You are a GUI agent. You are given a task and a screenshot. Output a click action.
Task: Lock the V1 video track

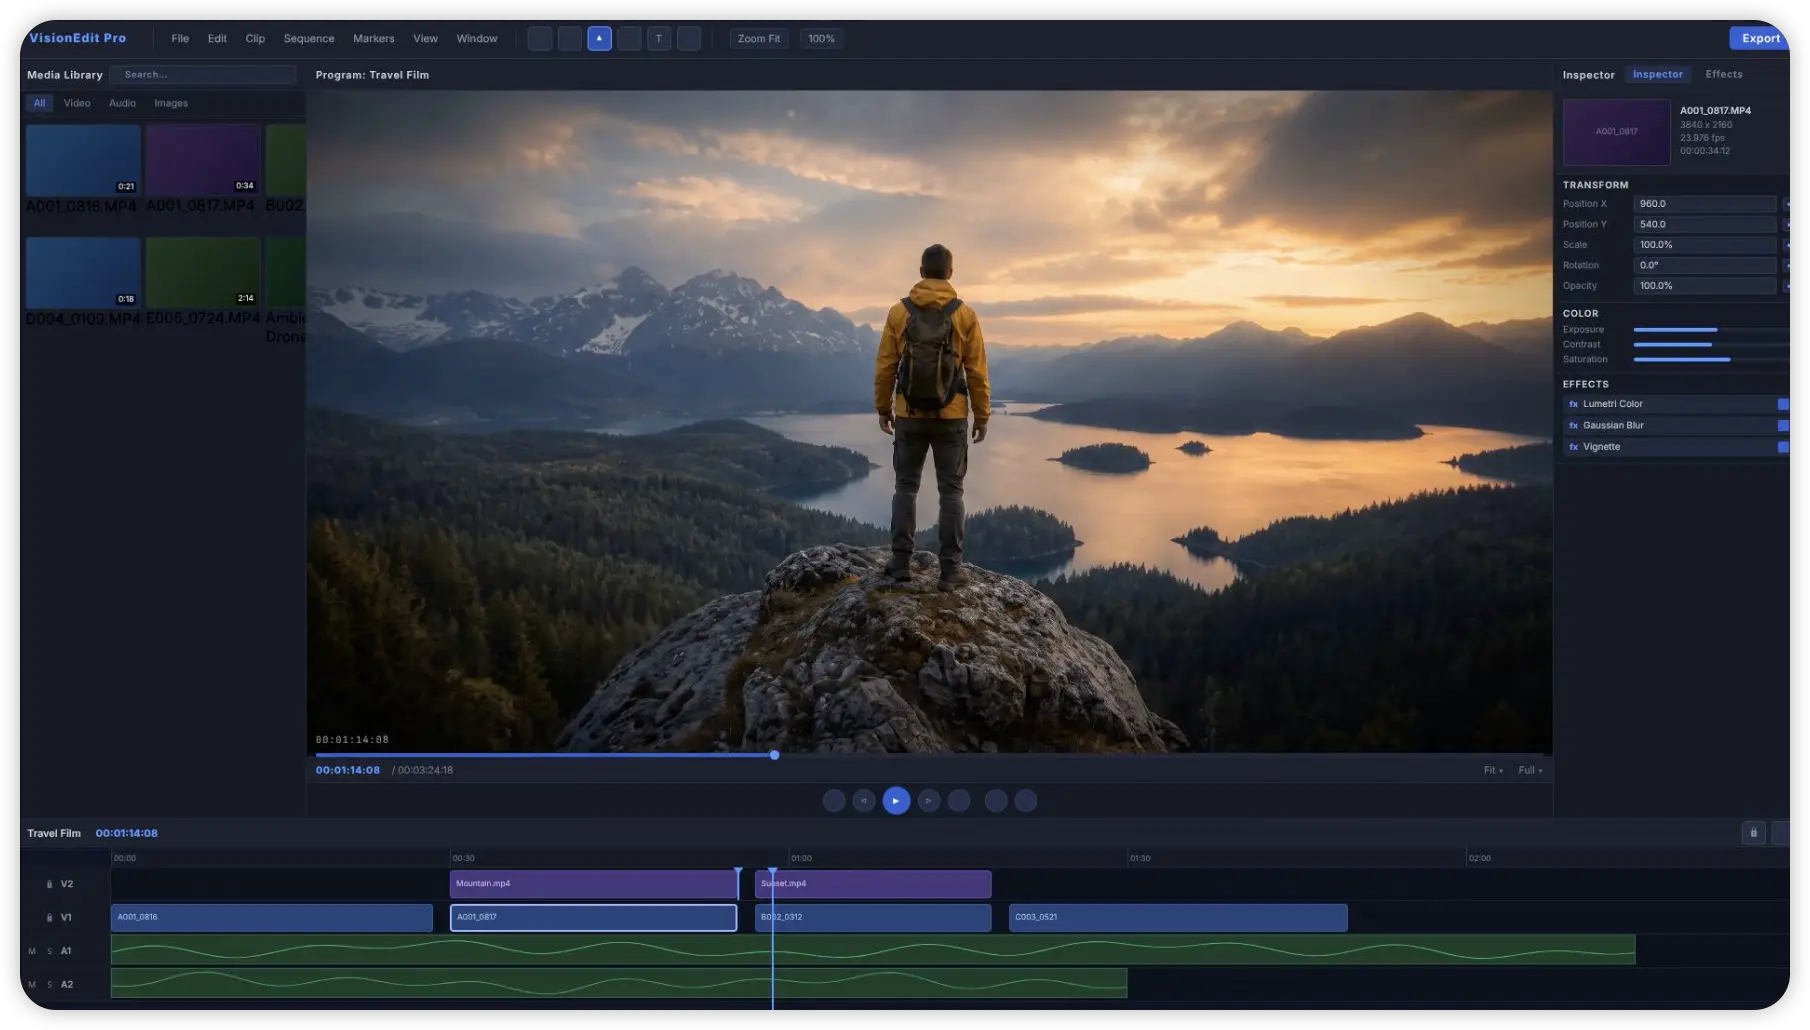tap(49, 917)
